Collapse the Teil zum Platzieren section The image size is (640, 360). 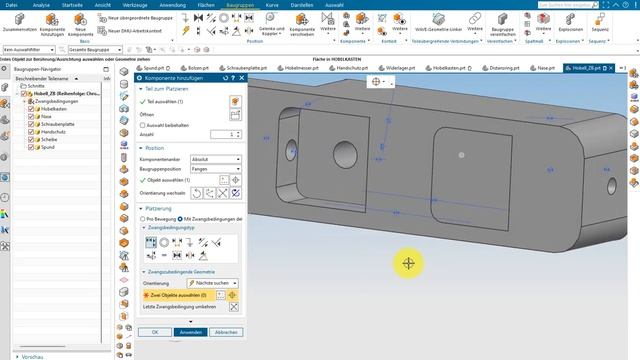pos(141,89)
